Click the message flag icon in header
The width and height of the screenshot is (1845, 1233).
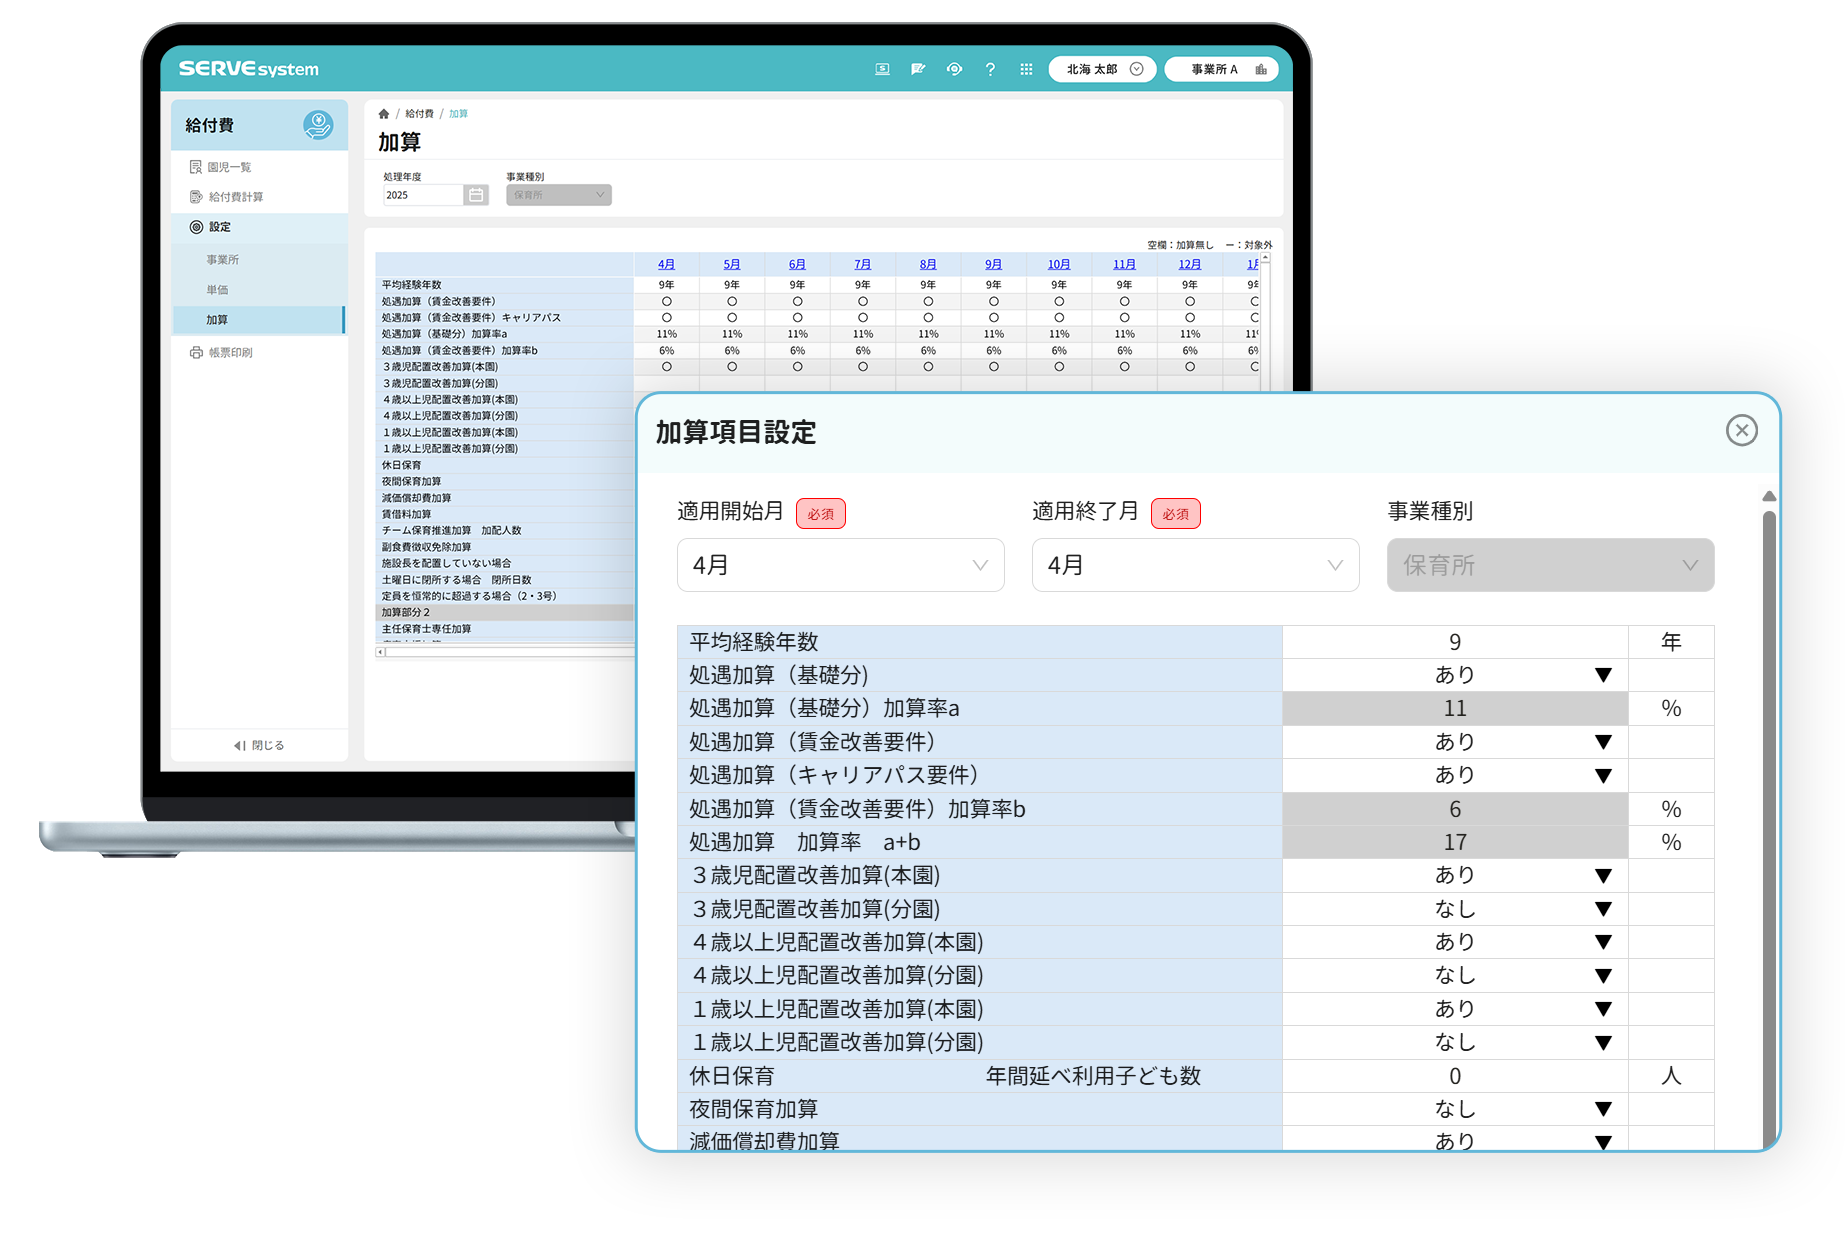pyautogui.click(x=918, y=69)
